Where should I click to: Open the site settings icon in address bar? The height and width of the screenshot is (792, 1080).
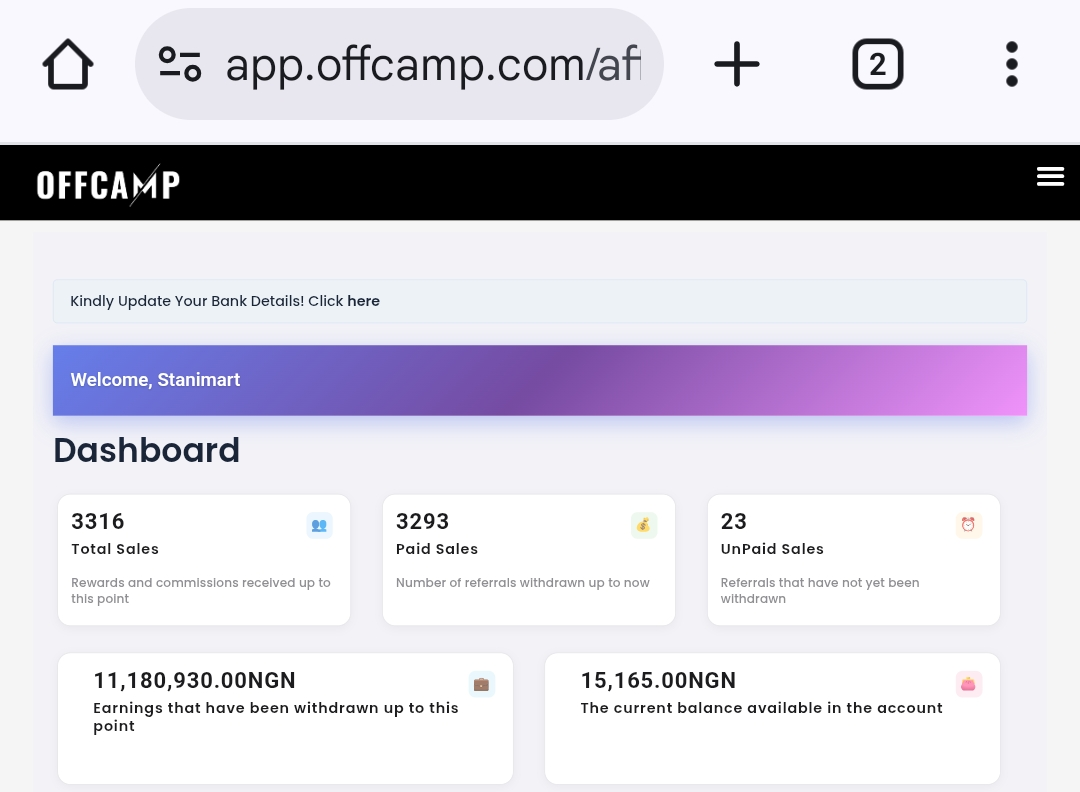click(x=180, y=65)
